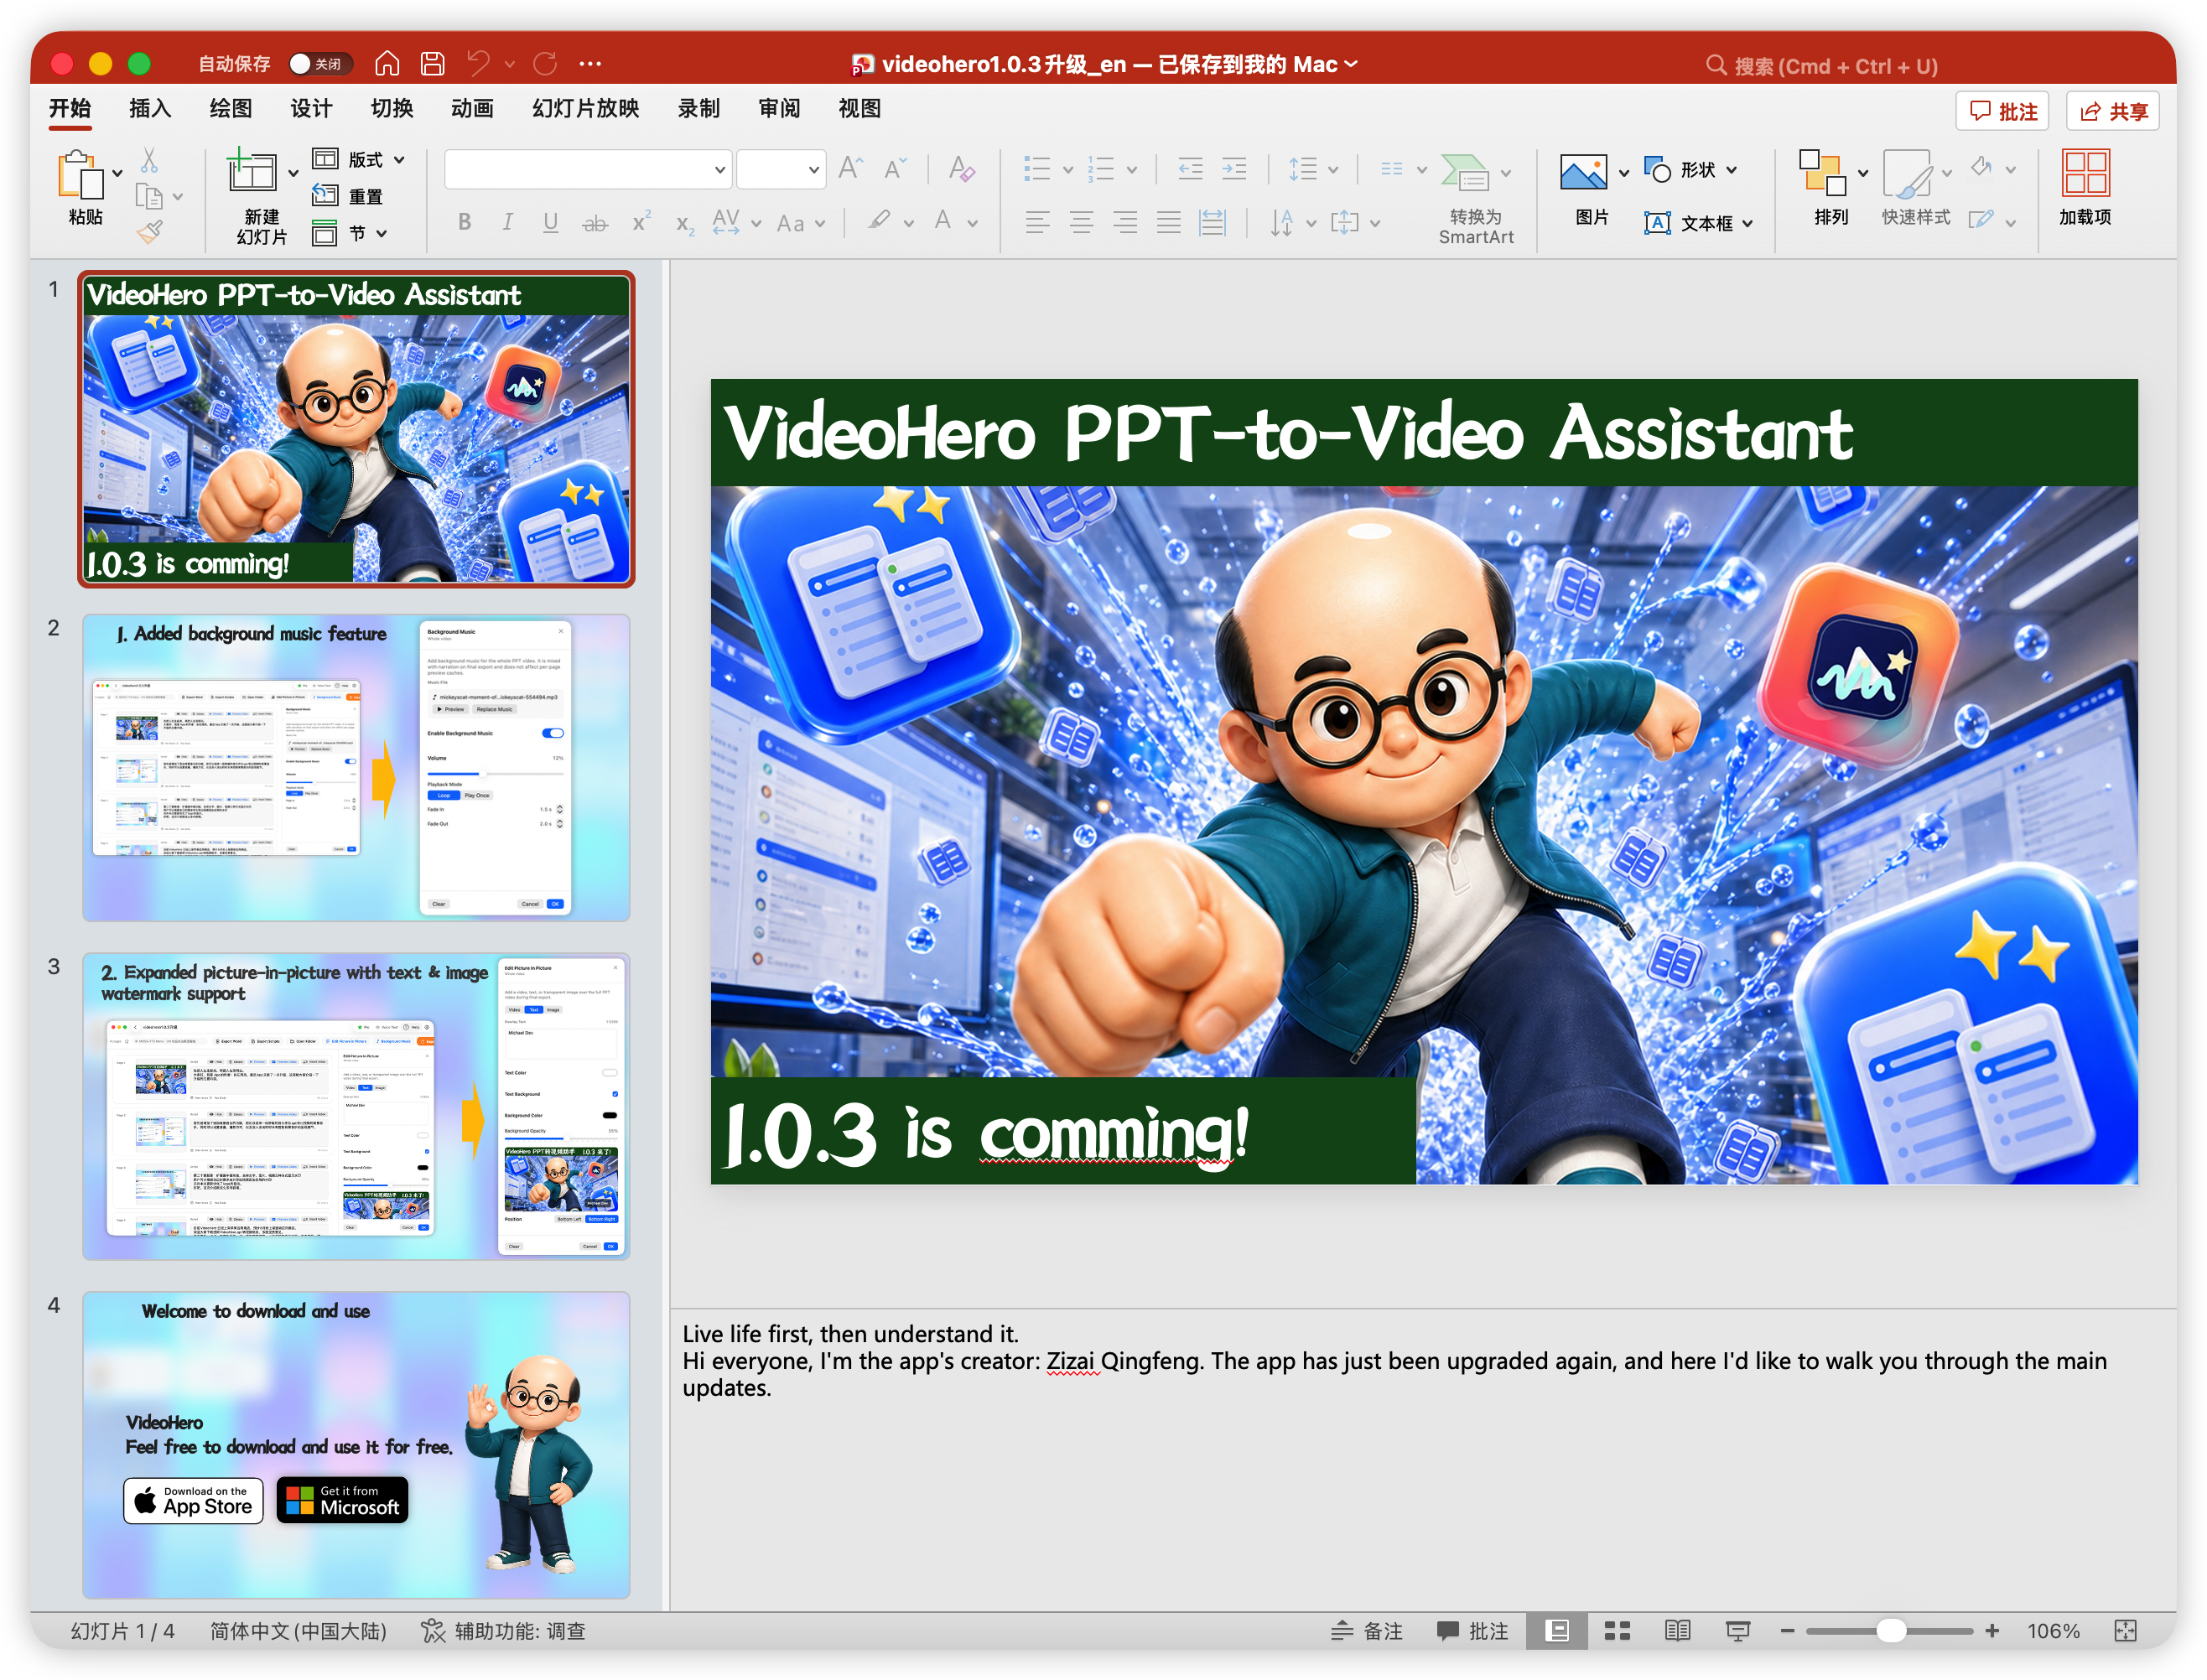Open the more options ellipsis icon
This screenshot has height=1680, width=2207.
pyautogui.click(x=590, y=64)
